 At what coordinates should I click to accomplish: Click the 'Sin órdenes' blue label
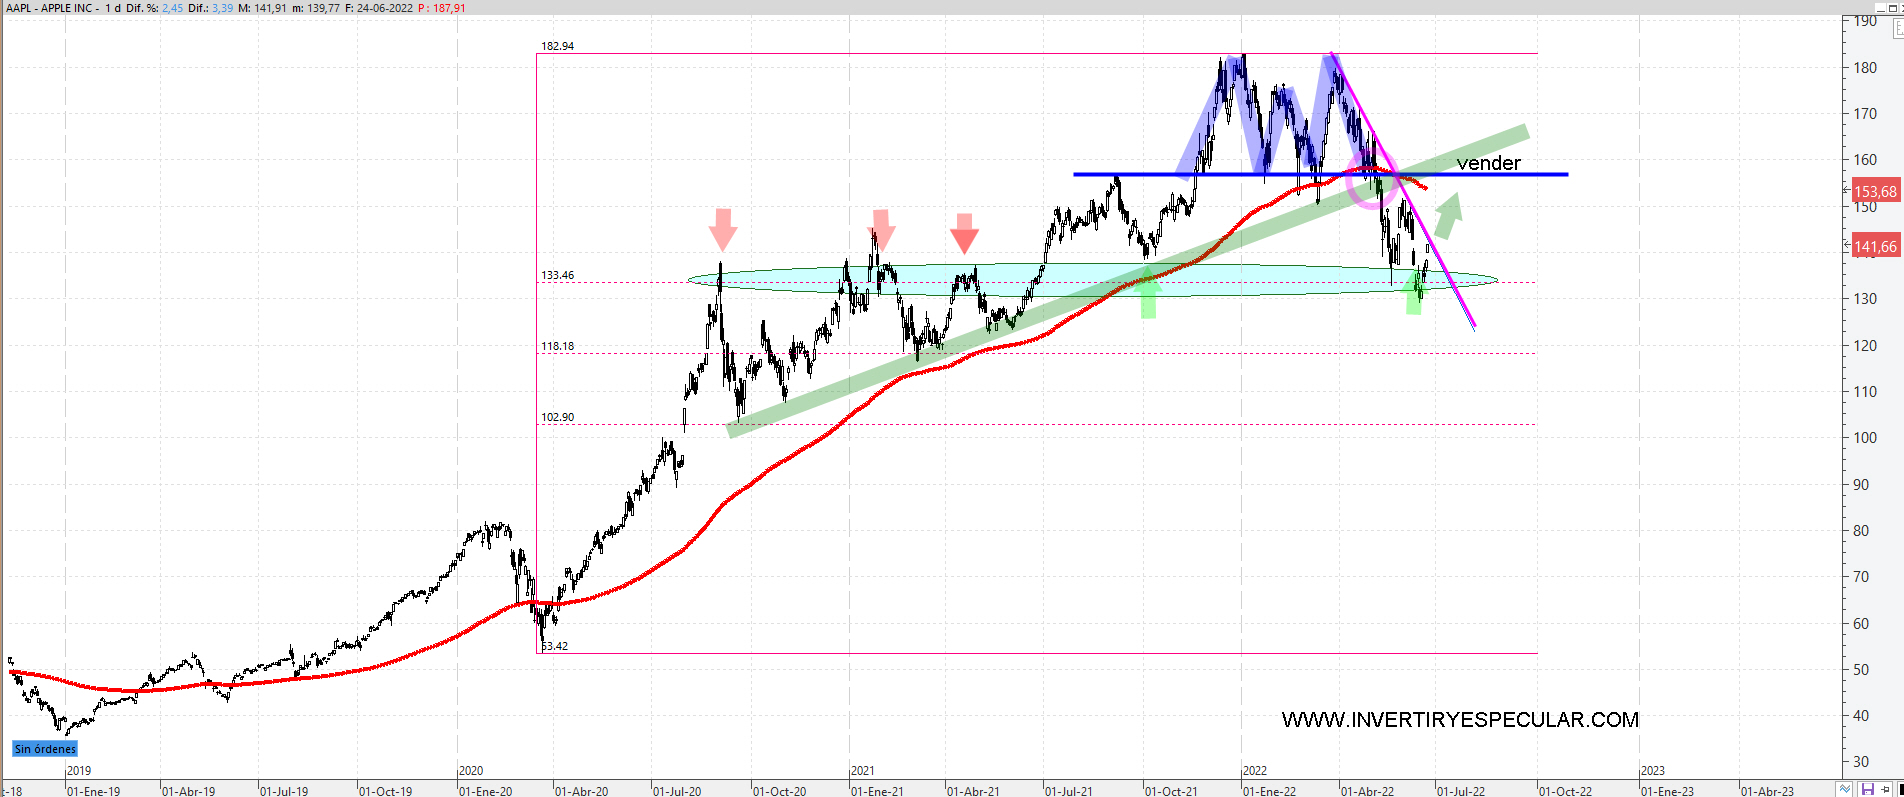pos(45,749)
